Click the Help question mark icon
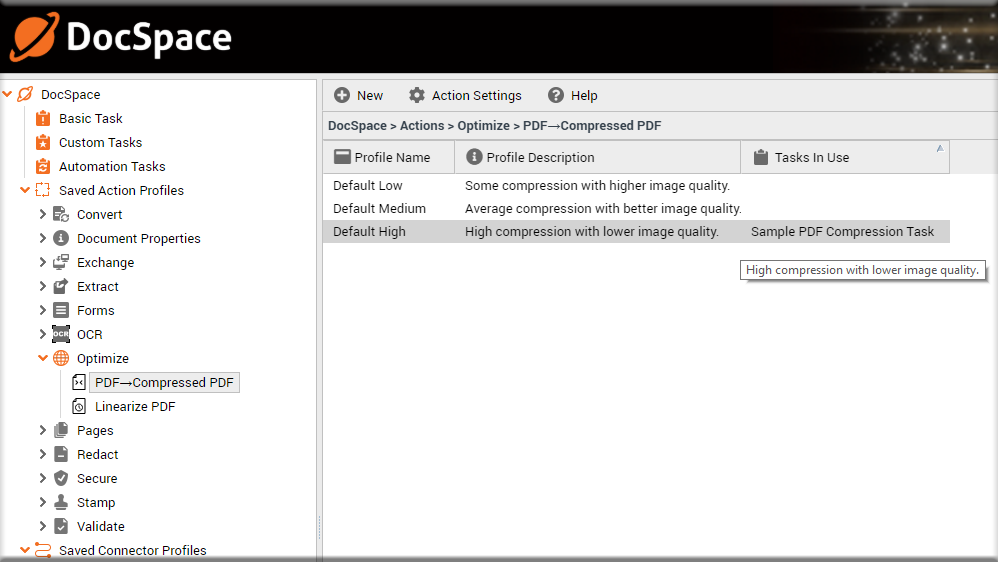Screen dimensions: 998x562 click(556, 95)
